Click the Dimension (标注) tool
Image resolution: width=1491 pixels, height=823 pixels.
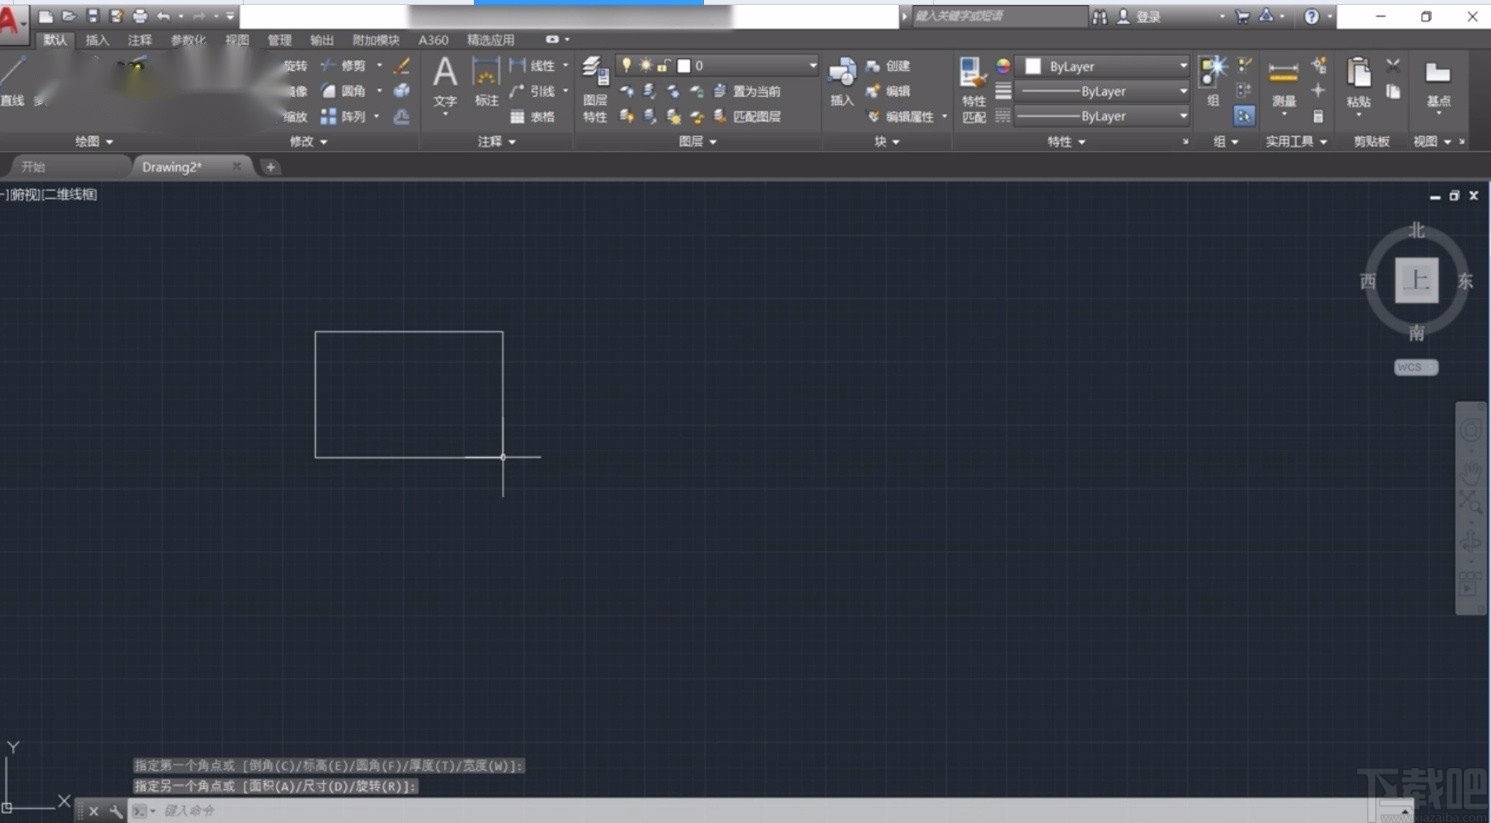tap(486, 82)
